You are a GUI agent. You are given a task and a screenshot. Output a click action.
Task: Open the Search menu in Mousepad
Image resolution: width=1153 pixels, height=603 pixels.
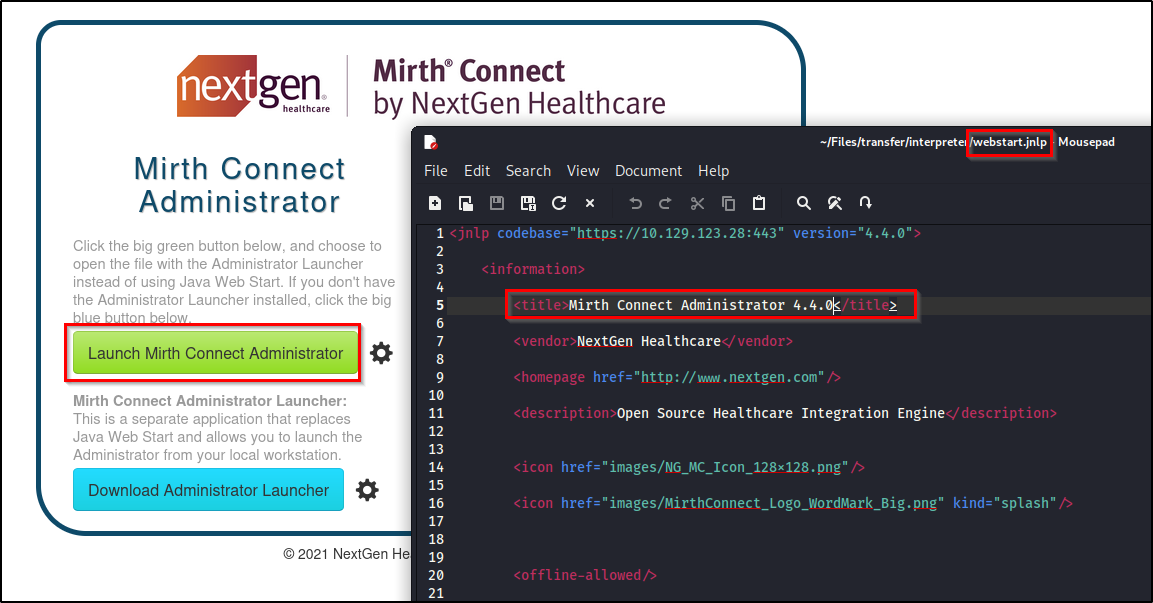pos(528,171)
